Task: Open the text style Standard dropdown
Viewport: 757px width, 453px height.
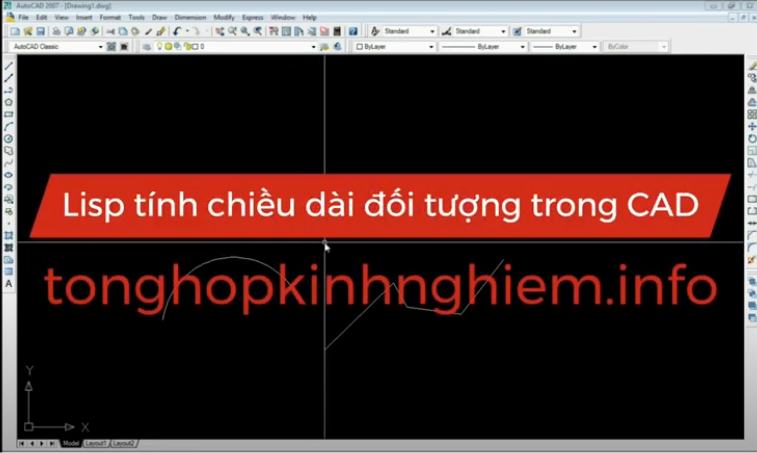Action: [x=432, y=31]
